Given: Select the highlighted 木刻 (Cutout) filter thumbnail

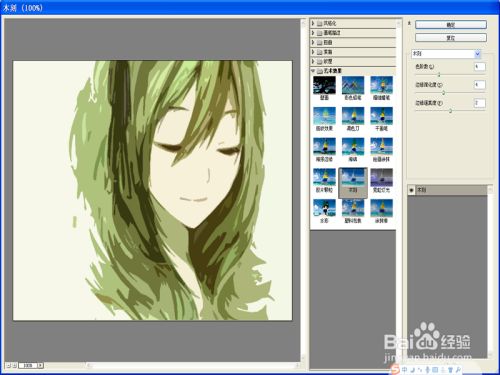Looking at the screenshot, I should (353, 183).
